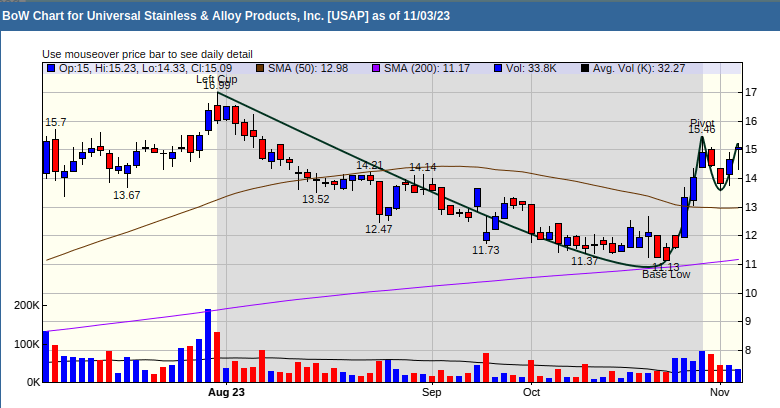780x408 pixels.
Task: Click the black Avg. Vol legend square
Action: tap(585, 68)
